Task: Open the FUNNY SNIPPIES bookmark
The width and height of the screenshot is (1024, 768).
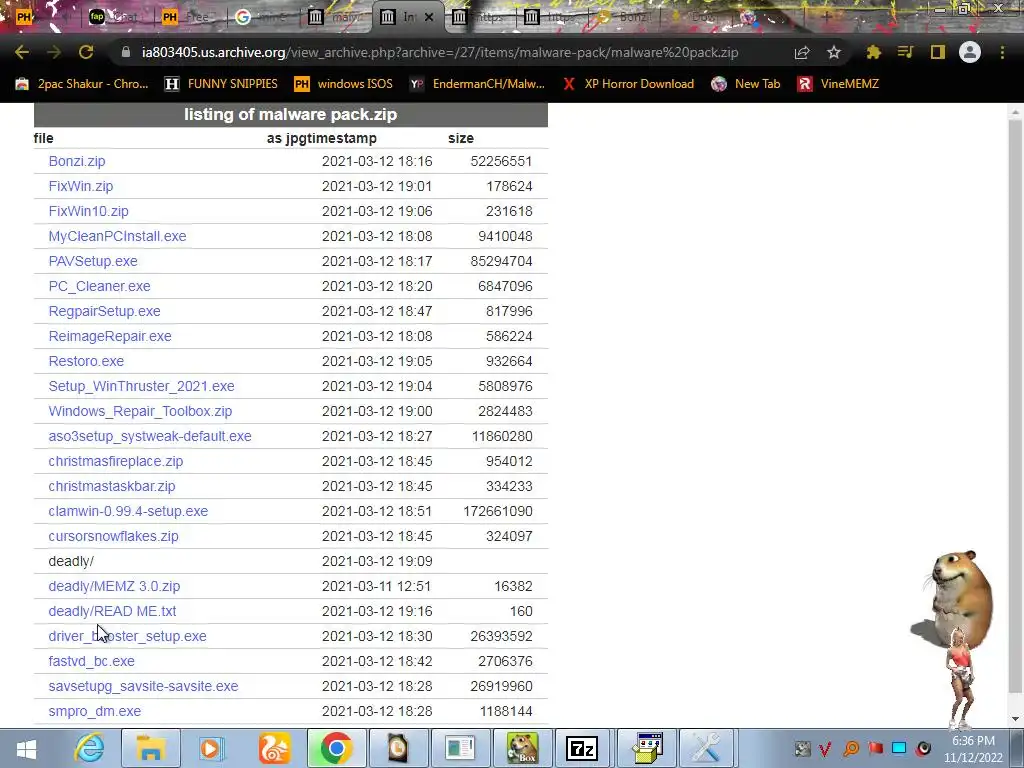Action: pos(221,84)
